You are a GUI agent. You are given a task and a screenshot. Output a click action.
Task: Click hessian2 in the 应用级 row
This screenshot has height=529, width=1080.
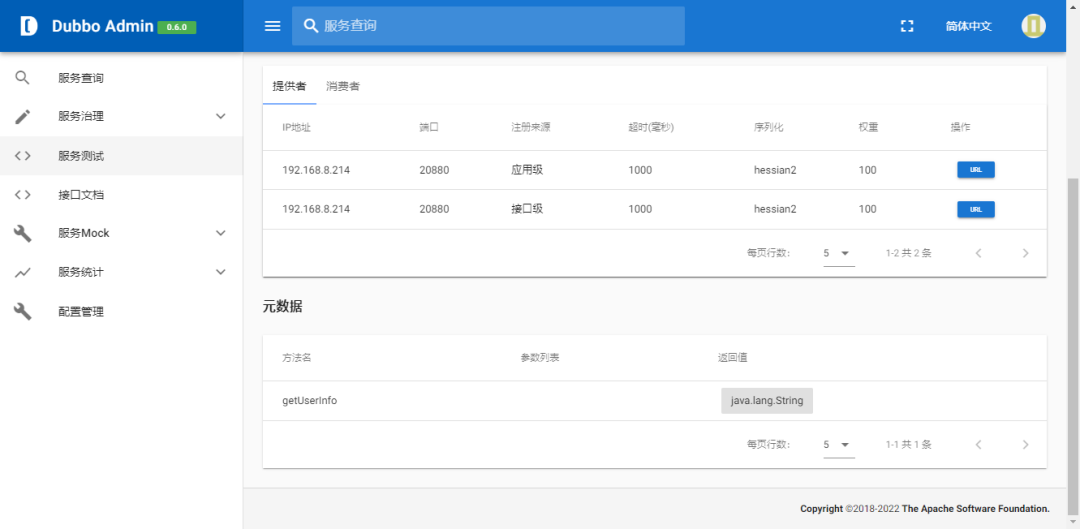(775, 170)
